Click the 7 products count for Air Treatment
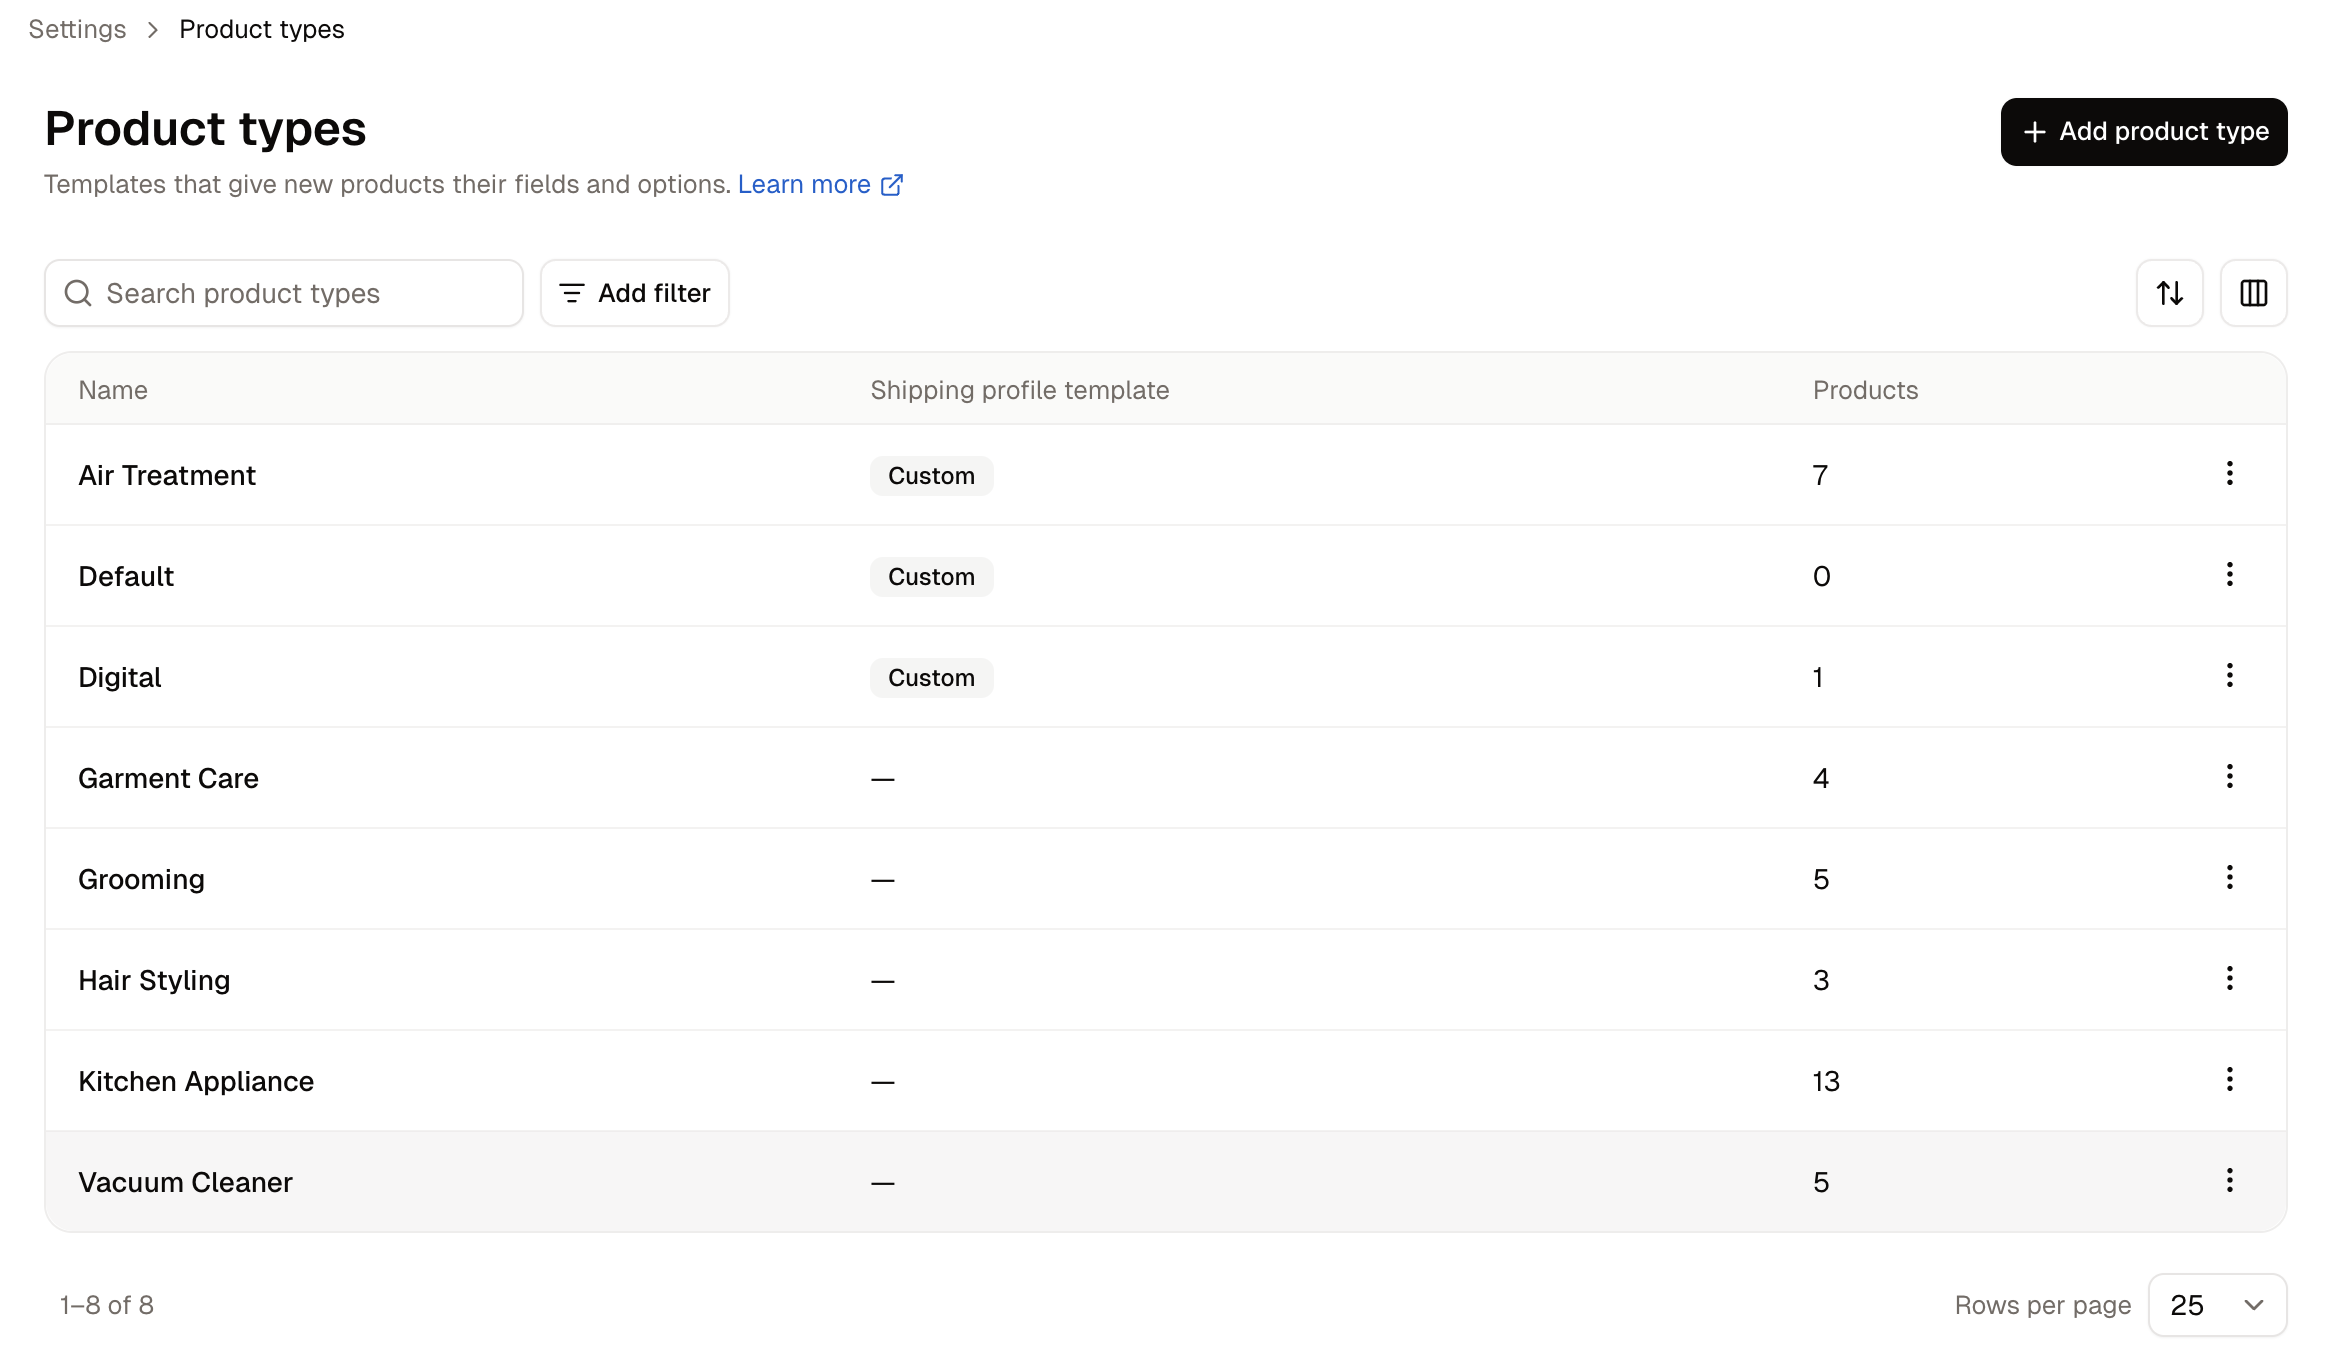The height and width of the screenshot is (1352, 2326). click(x=1820, y=475)
